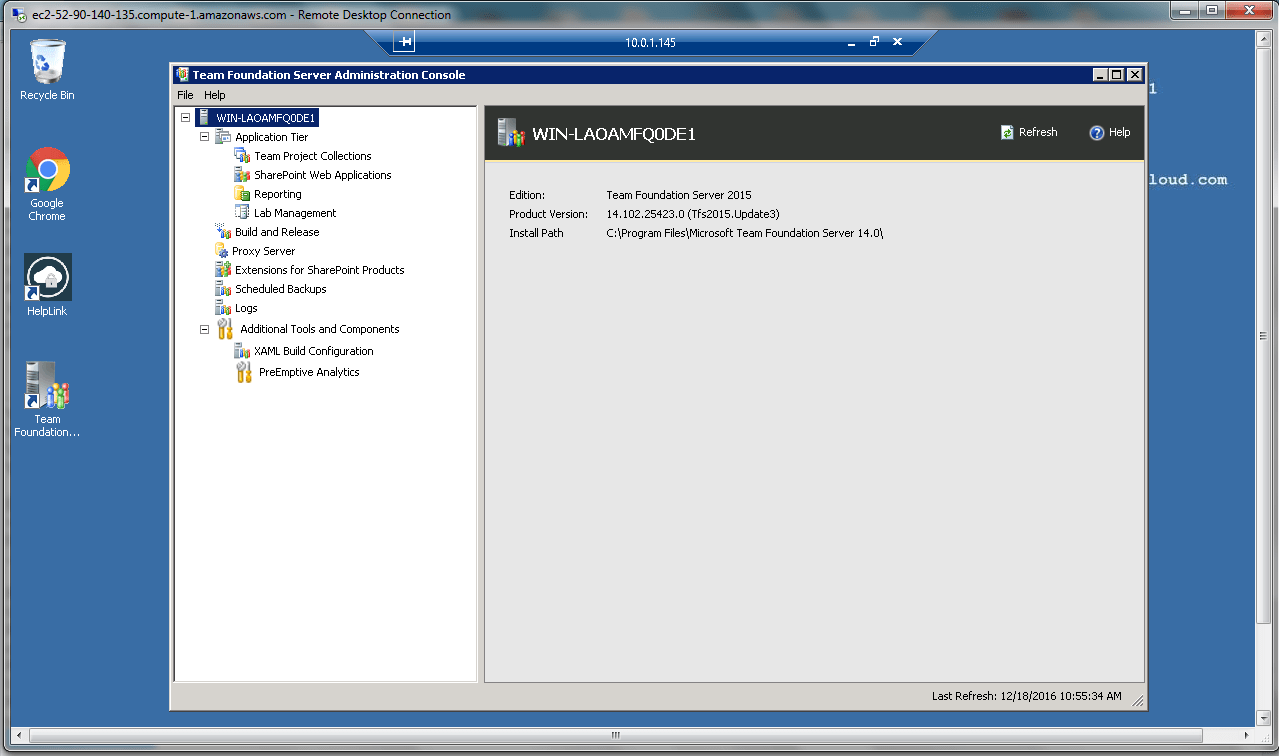
Task: Open the File menu
Action: coord(185,95)
